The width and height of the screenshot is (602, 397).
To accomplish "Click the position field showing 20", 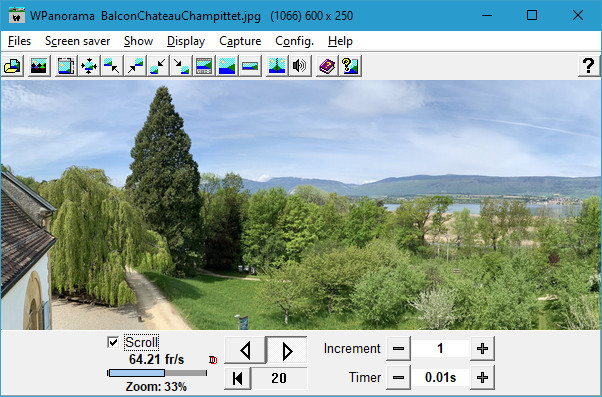I will (x=279, y=378).
